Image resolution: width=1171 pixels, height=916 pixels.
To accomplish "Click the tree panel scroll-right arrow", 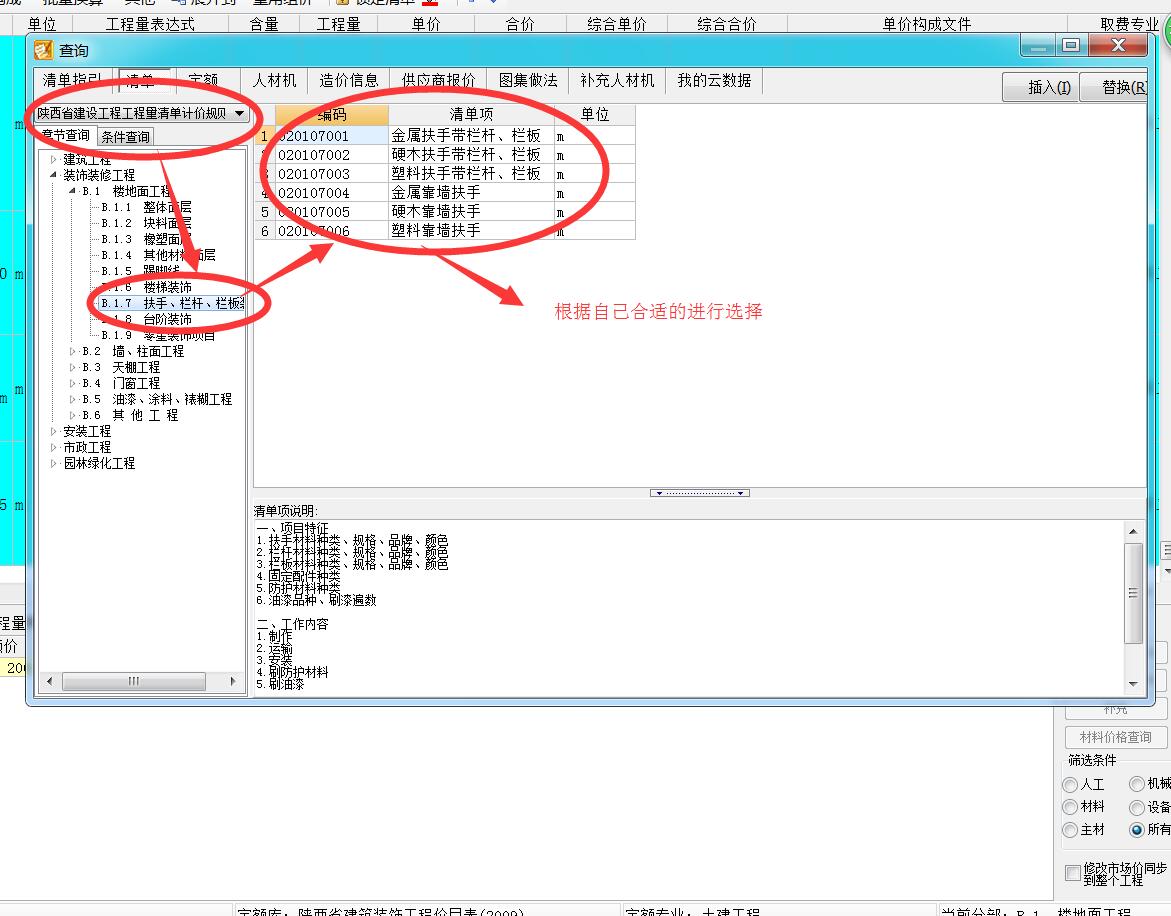I will pyautogui.click(x=233, y=681).
